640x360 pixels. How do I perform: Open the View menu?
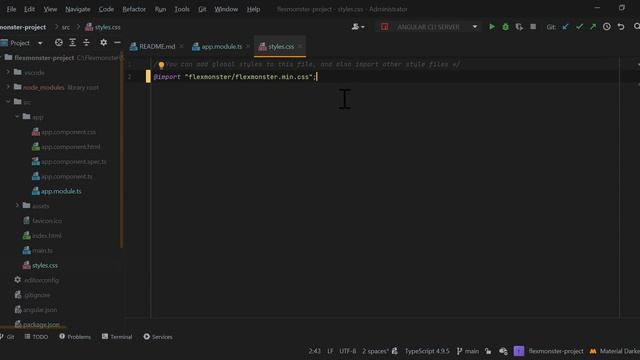coord(50,9)
